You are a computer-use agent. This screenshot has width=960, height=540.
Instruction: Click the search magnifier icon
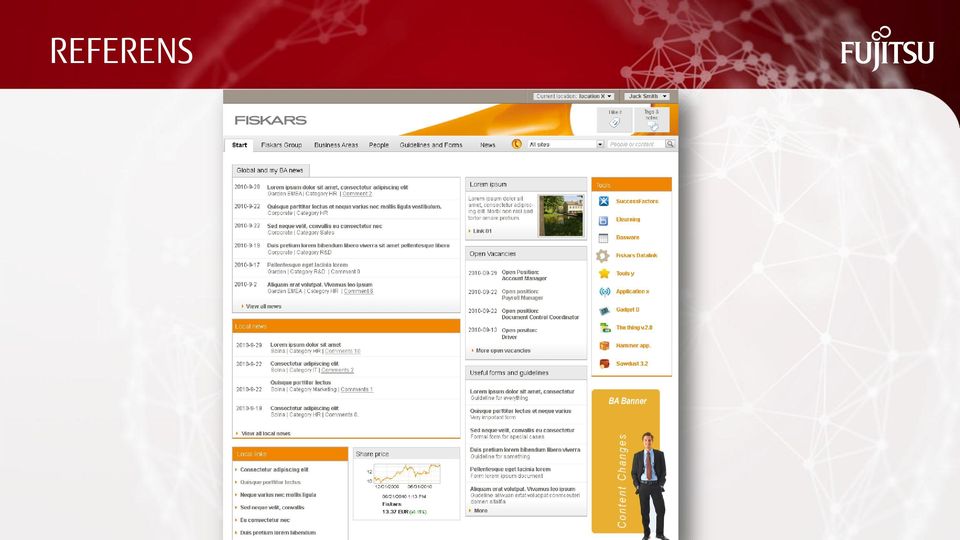click(670, 144)
